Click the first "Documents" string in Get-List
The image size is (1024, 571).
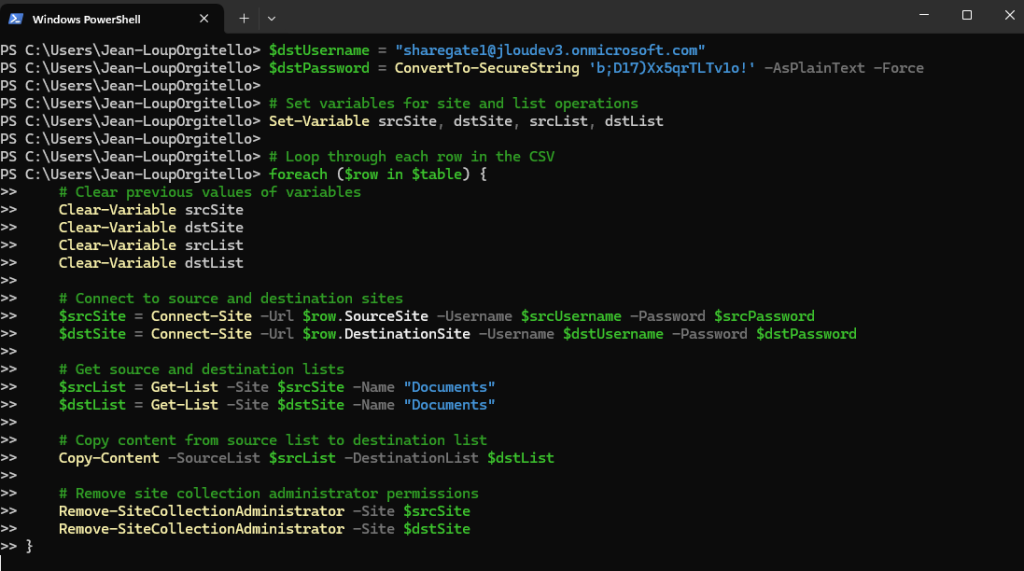click(449, 387)
